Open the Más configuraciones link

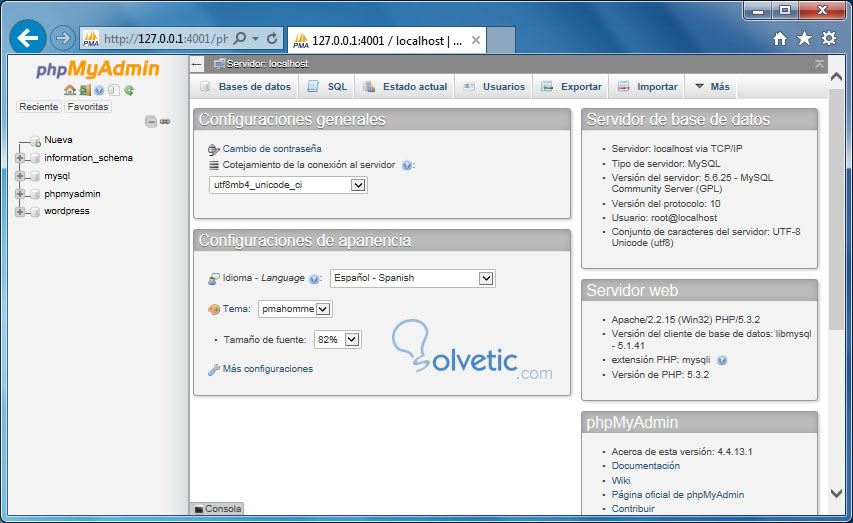point(268,369)
